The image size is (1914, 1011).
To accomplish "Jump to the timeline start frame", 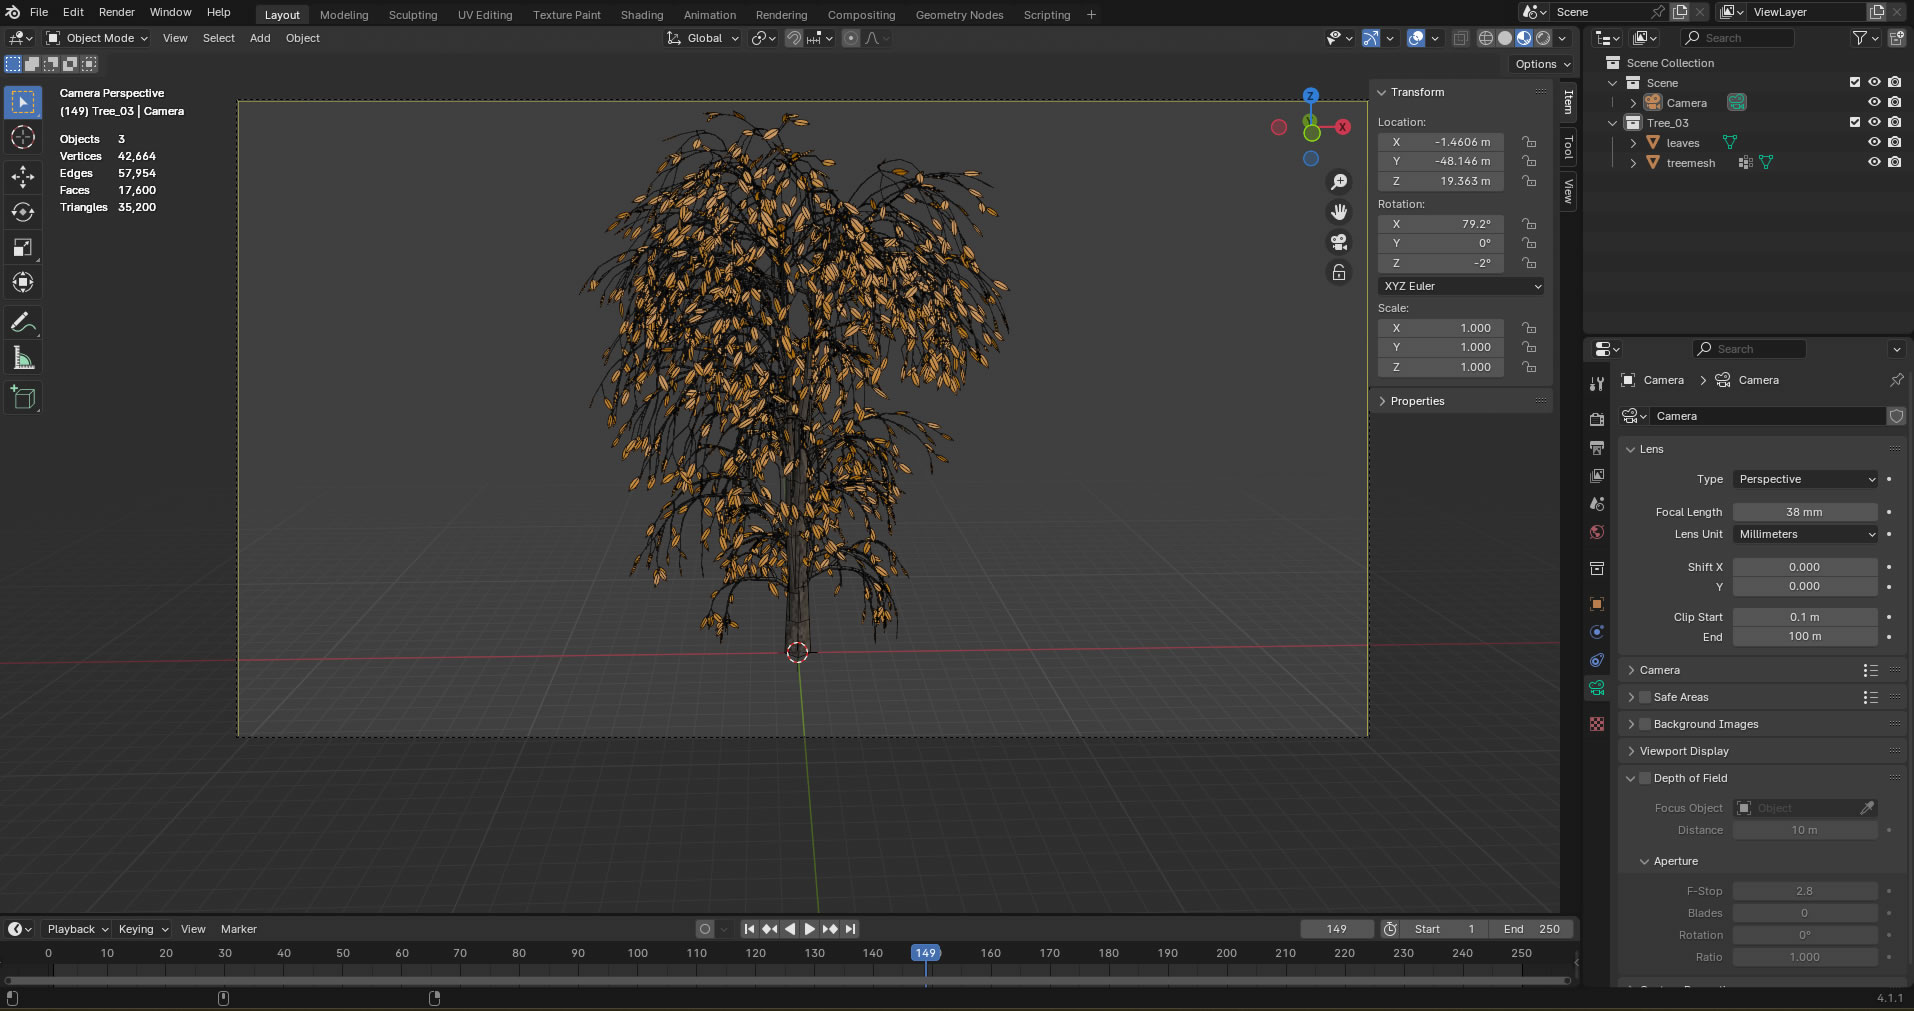I will 749,929.
